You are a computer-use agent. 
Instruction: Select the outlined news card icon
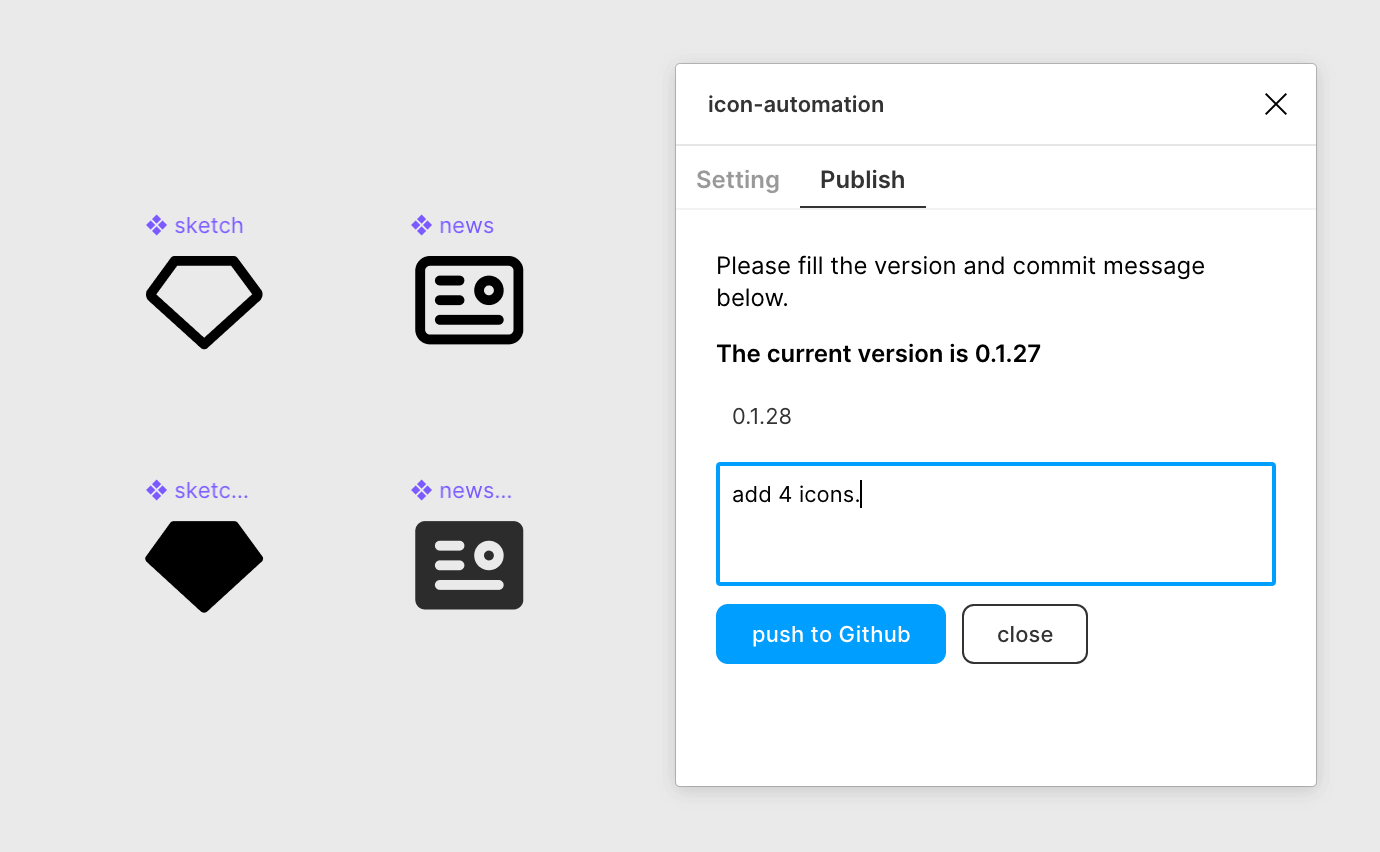(x=469, y=300)
